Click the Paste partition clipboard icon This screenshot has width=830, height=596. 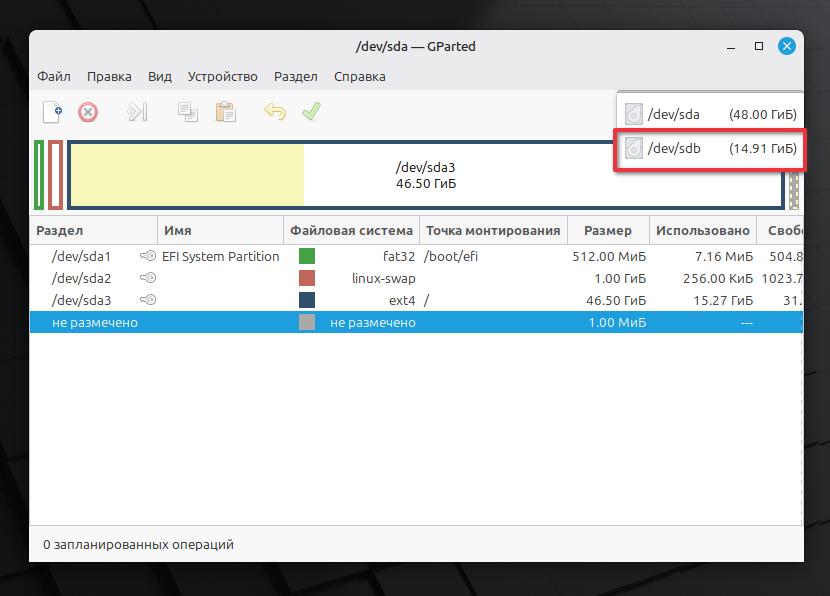pos(225,112)
